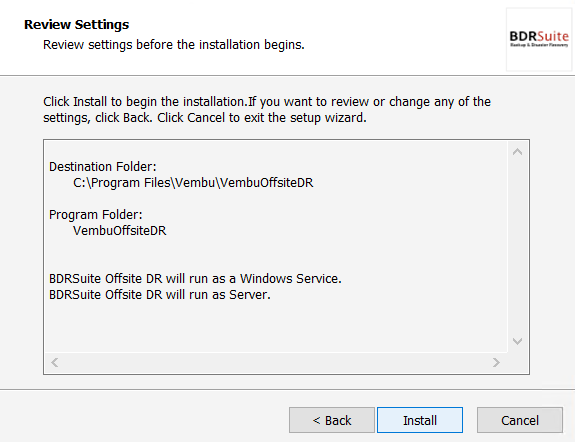Click the horizontal scrollbar track of settings box
The width and height of the screenshot is (575, 442).
click(275, 362)
